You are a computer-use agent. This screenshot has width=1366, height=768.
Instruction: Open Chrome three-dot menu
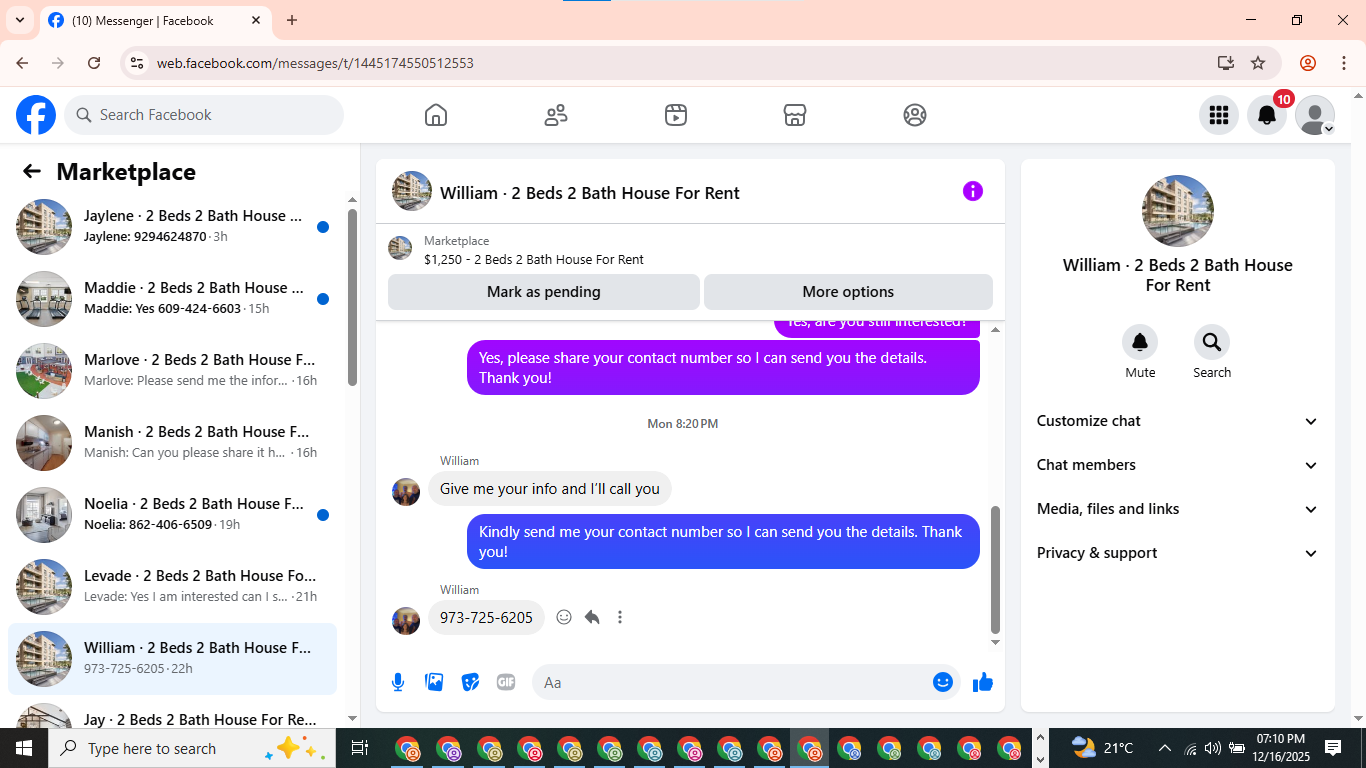click(x=1343, y=63)
